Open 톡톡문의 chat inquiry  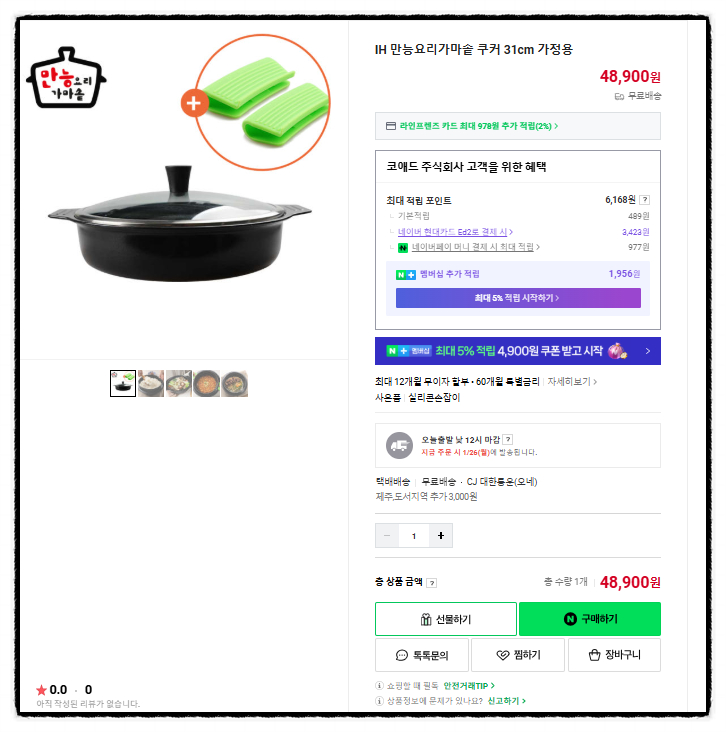422,655
